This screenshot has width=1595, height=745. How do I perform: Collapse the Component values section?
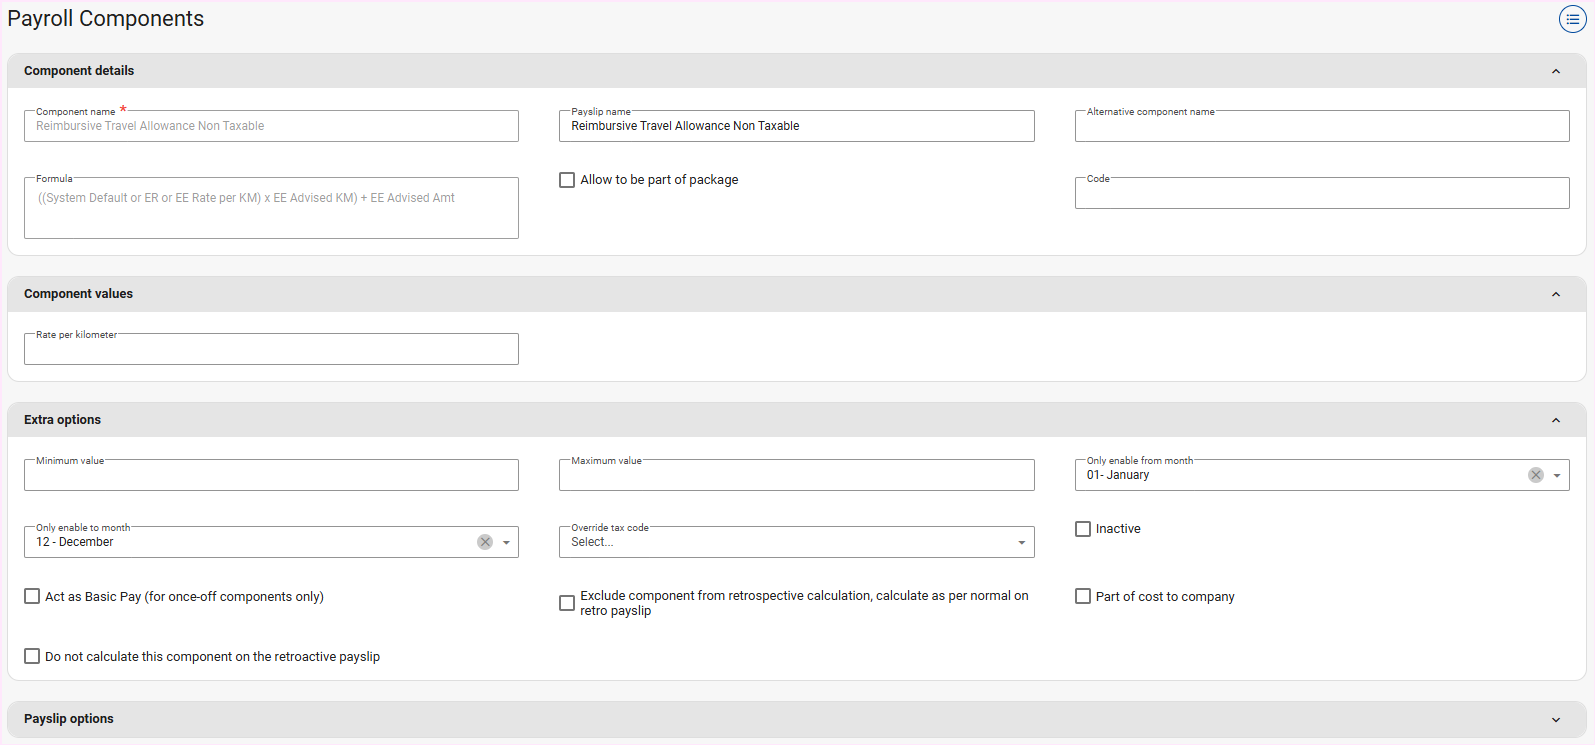1555,294
